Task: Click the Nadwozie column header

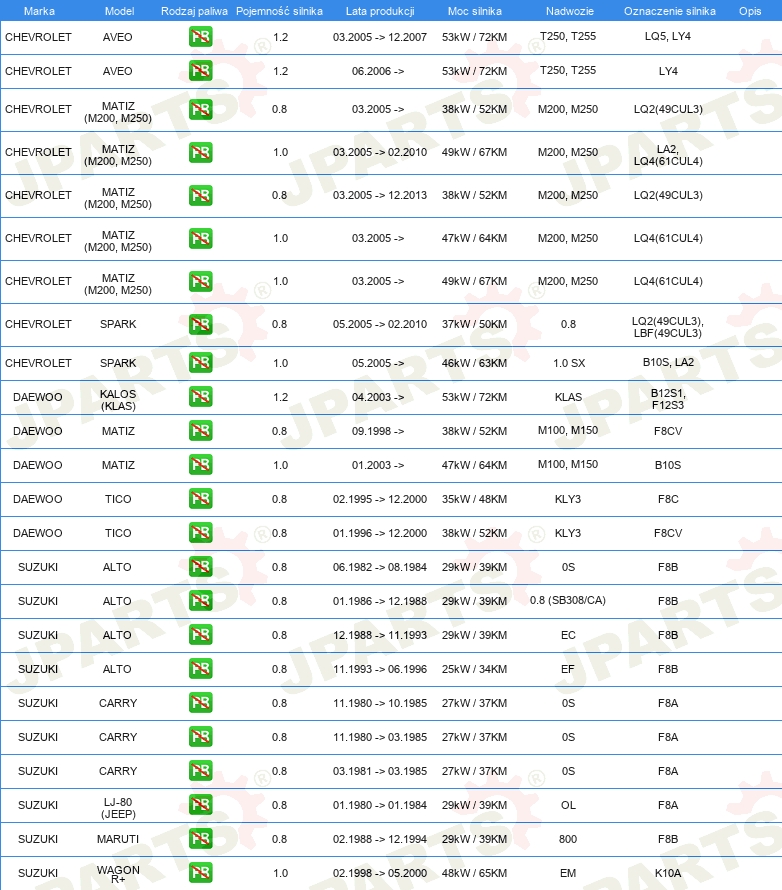Action: [x=570, y=11]
